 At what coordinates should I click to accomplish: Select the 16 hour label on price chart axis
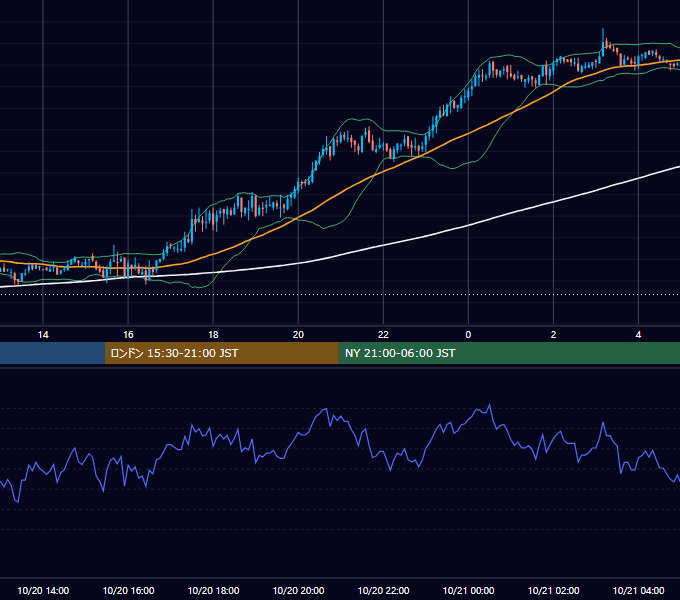(128, 335)
